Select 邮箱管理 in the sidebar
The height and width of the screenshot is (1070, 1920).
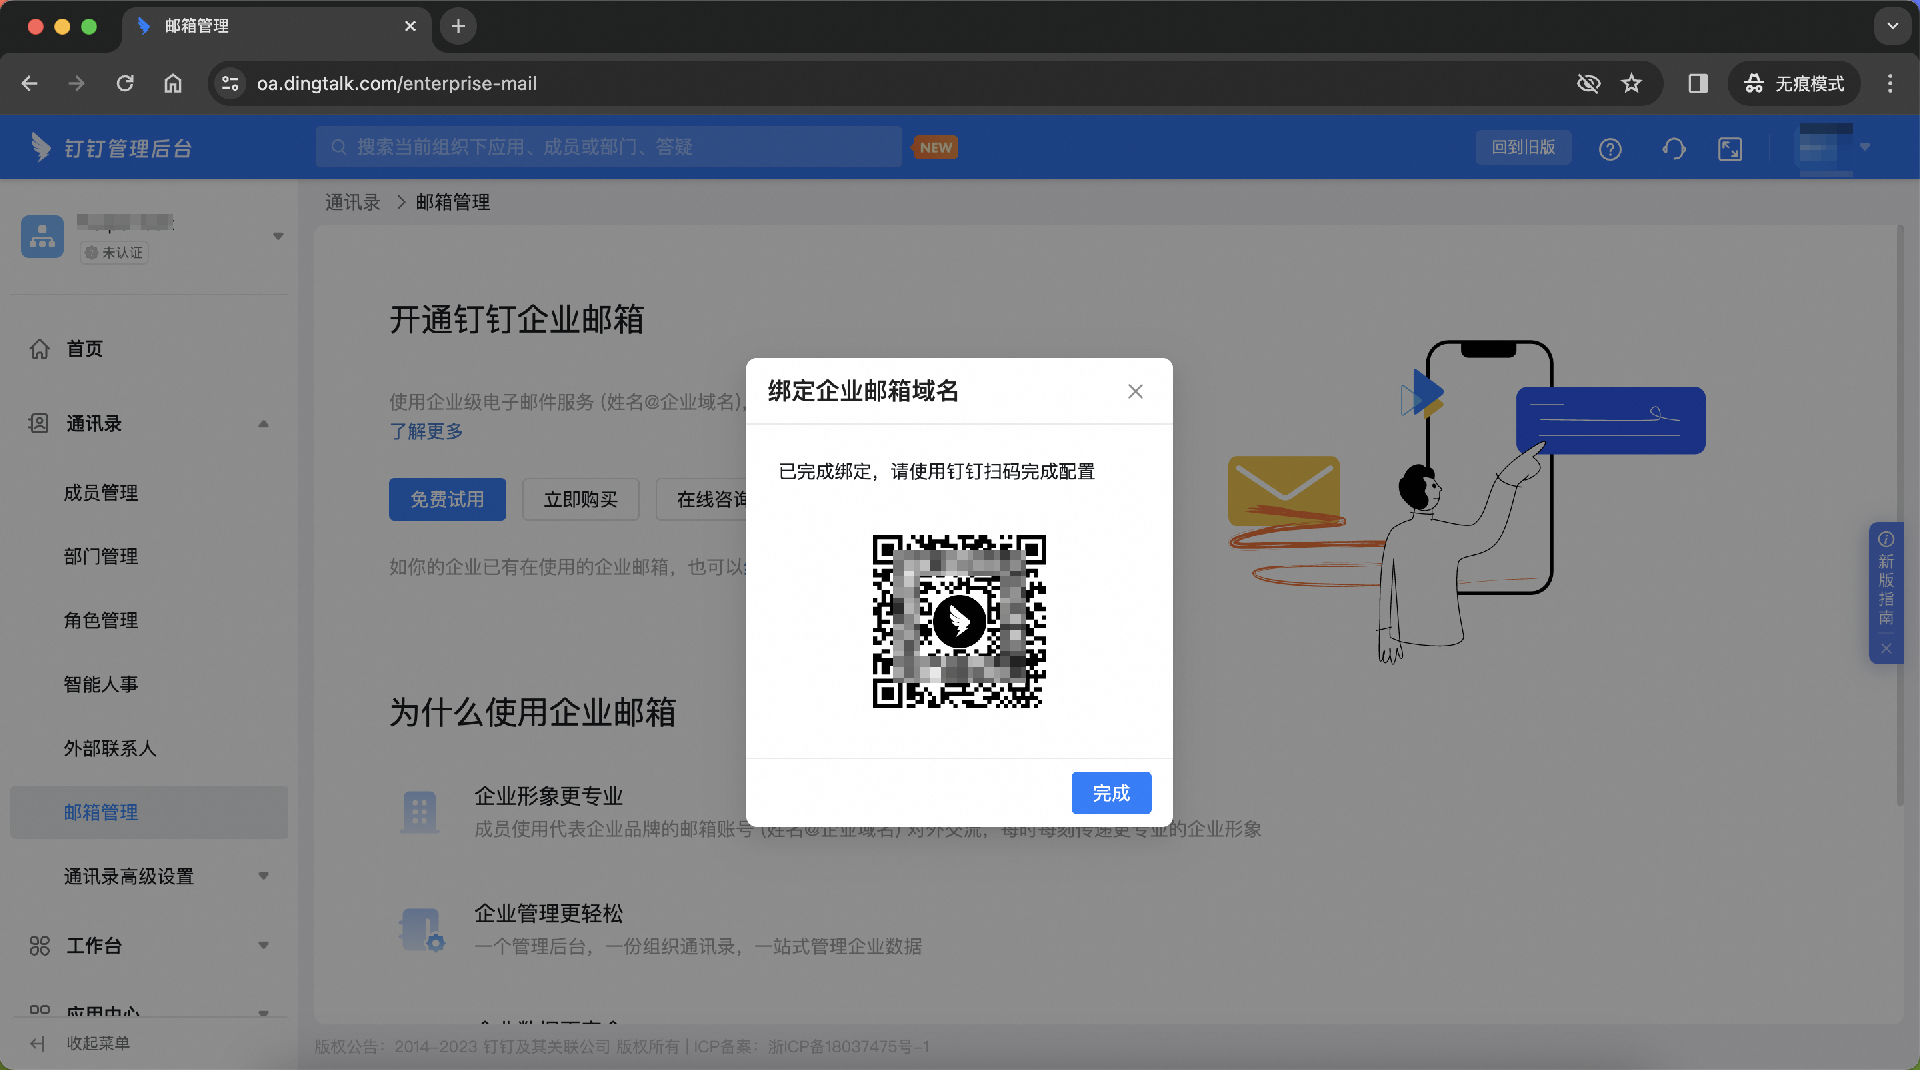(149, 812)
